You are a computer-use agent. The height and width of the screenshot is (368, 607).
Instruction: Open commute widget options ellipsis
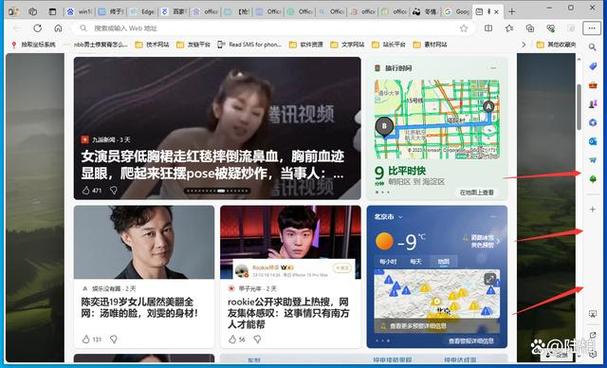tap(493, 68)
